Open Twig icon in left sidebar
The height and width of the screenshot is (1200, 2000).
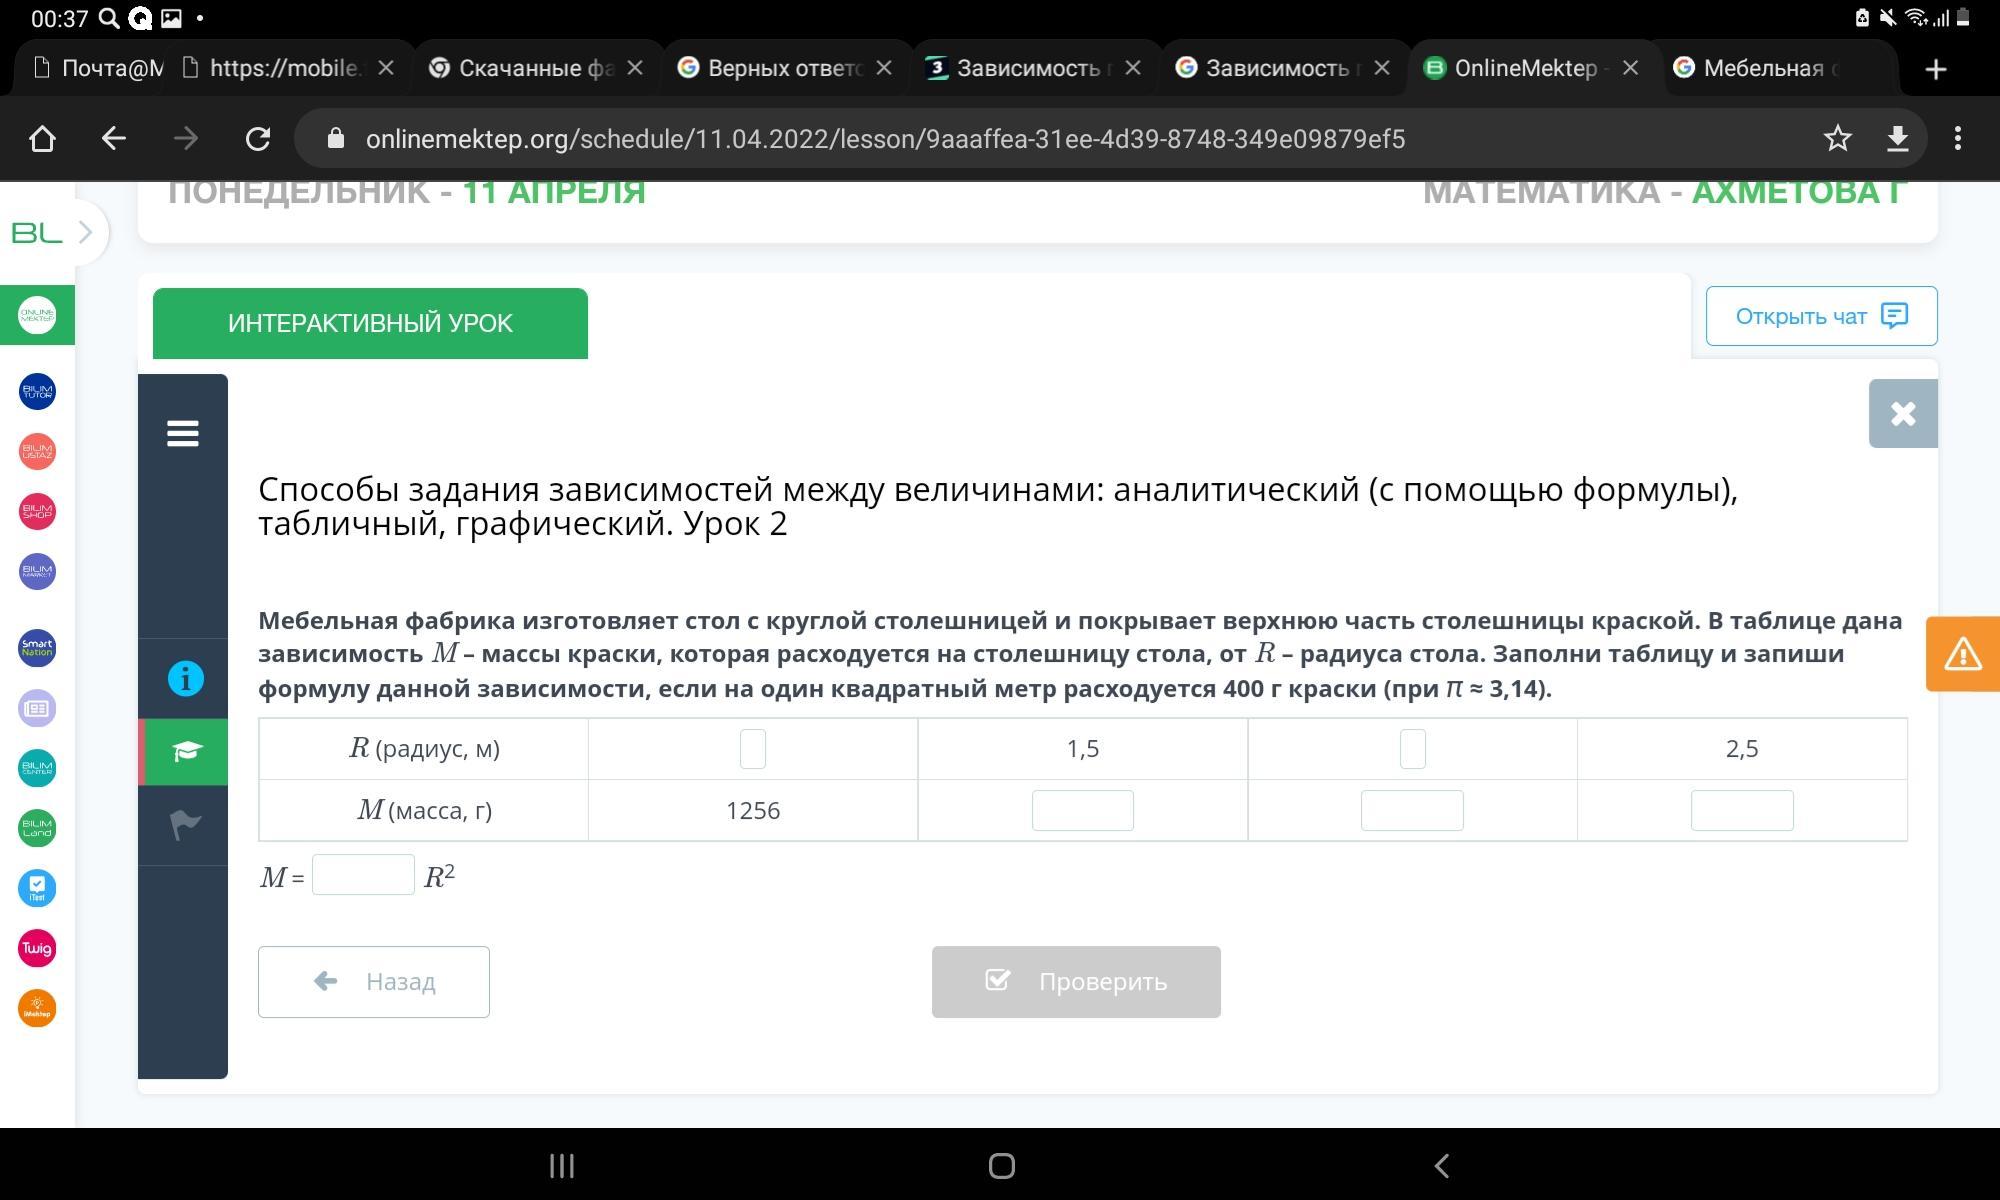[x=37, y=948]
